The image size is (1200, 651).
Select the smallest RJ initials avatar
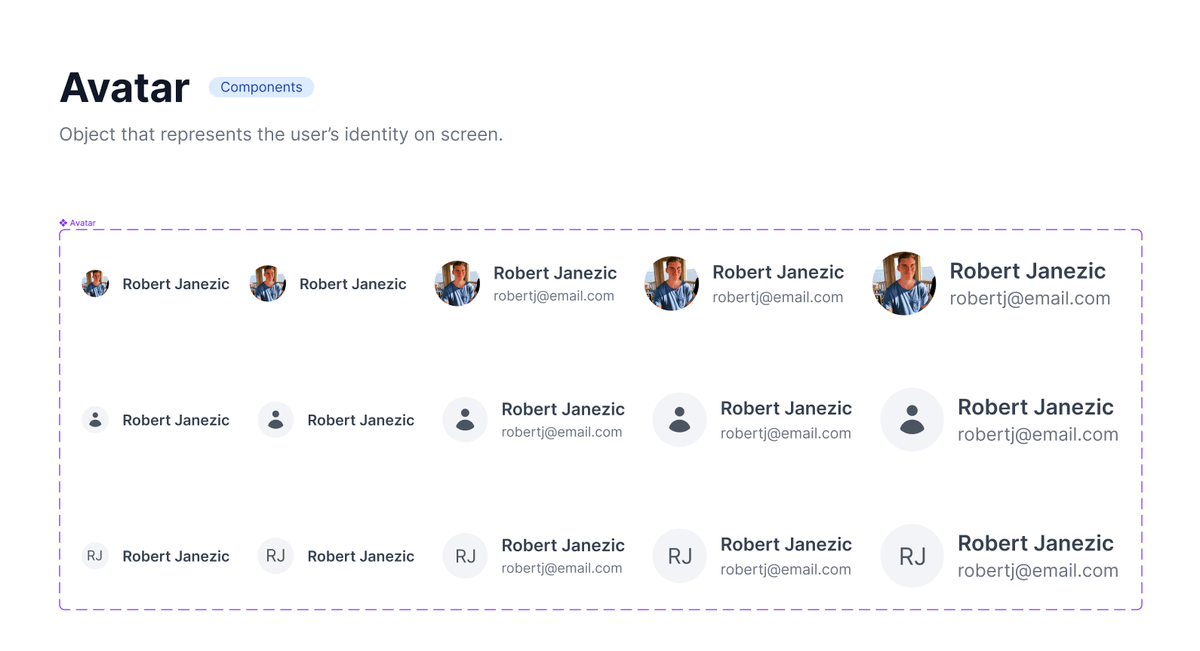click(95, 556)
